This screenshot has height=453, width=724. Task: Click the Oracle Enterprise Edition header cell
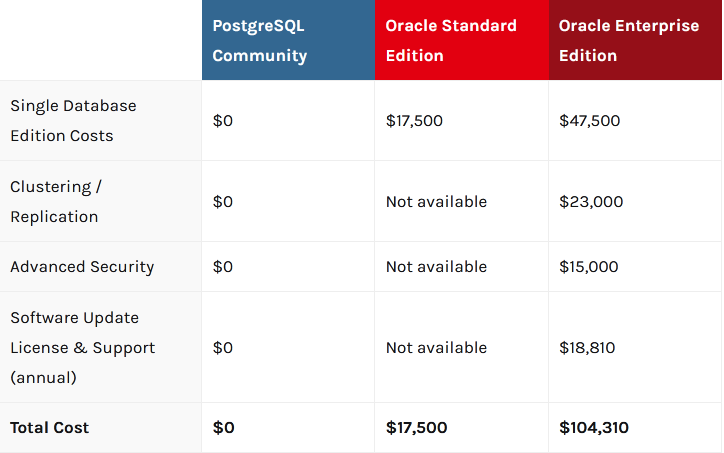[629, 40]
